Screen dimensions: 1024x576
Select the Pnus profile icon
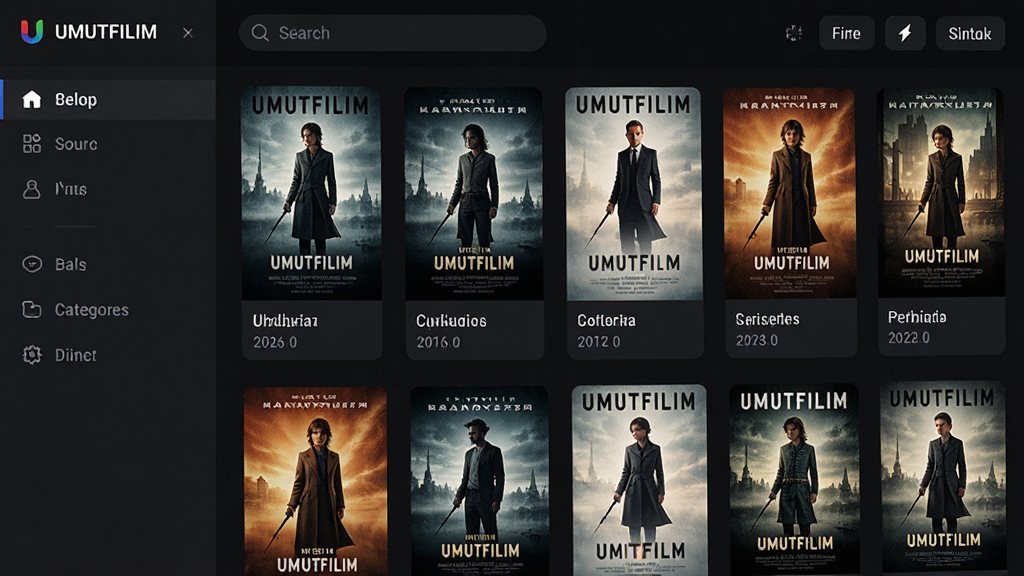point(31,189)
